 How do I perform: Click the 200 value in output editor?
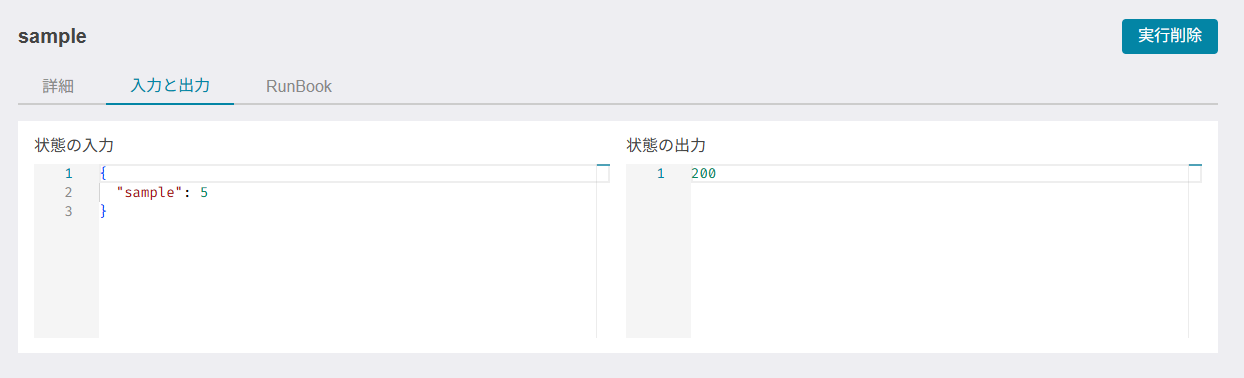click(x=703, y=174)
